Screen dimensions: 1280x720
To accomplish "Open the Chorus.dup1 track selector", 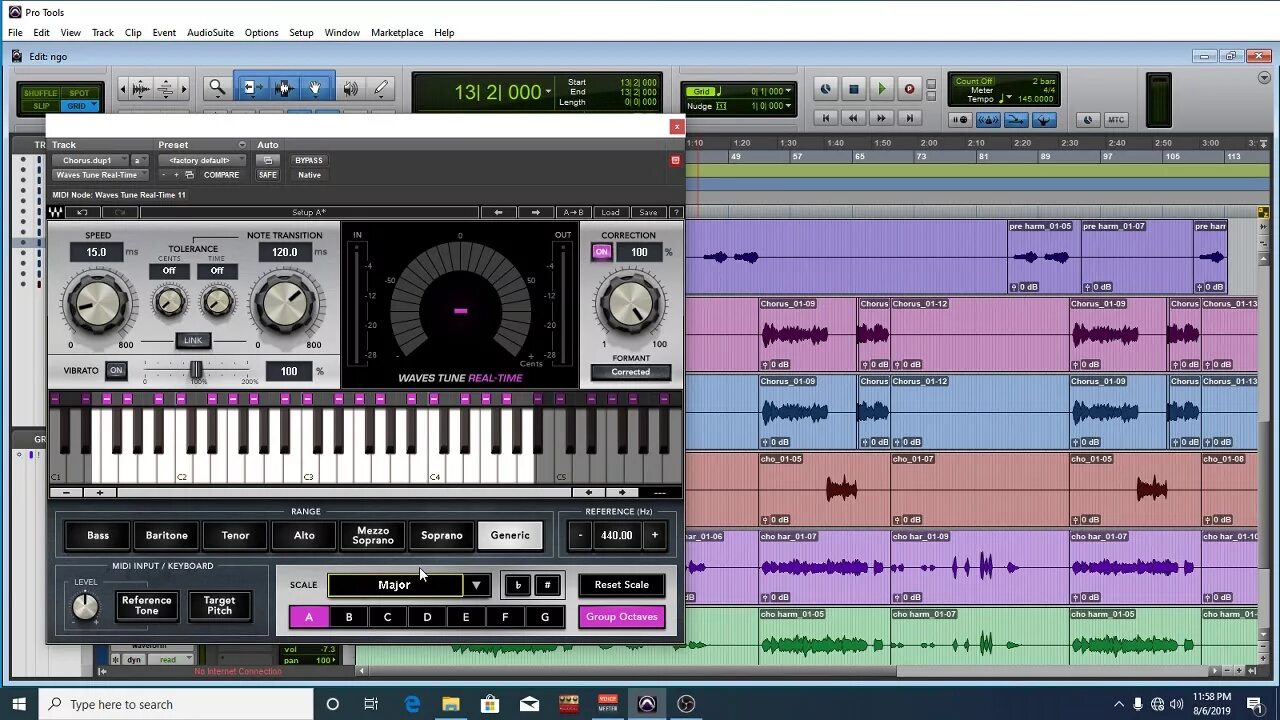I will pyautogui.click(x=90, y=160).
